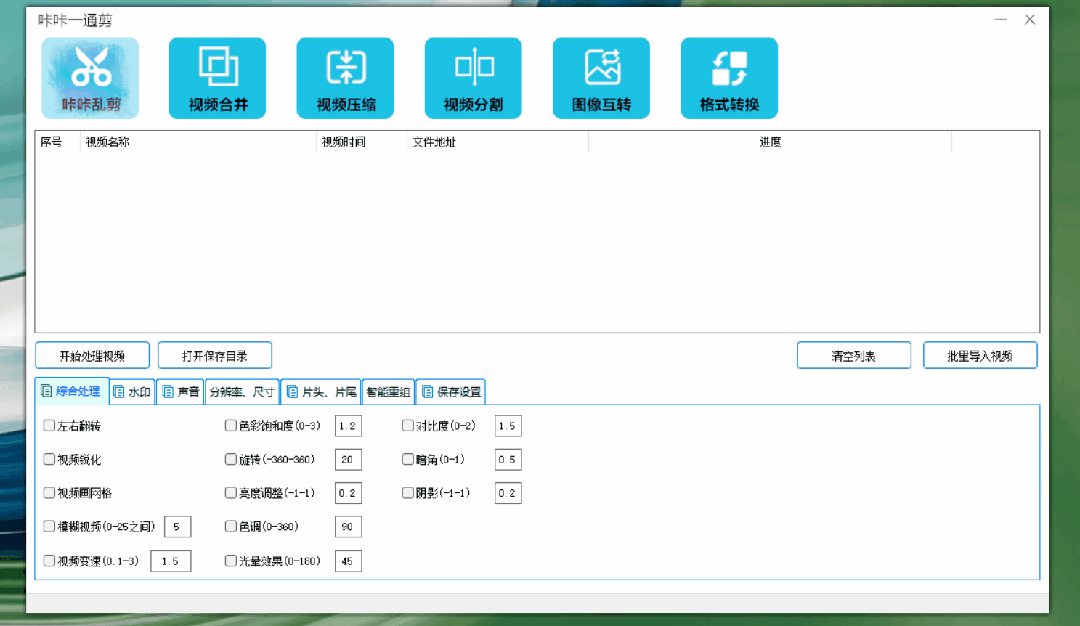Toggle the 旋转(-360-360) checkbox
Viewport: 1080px width, 626px height.
tap(231, 459)
